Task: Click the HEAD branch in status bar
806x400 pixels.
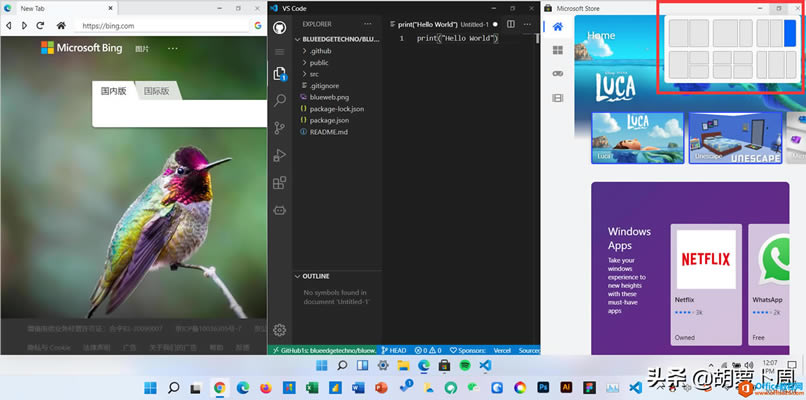Action: coord(394,350)
